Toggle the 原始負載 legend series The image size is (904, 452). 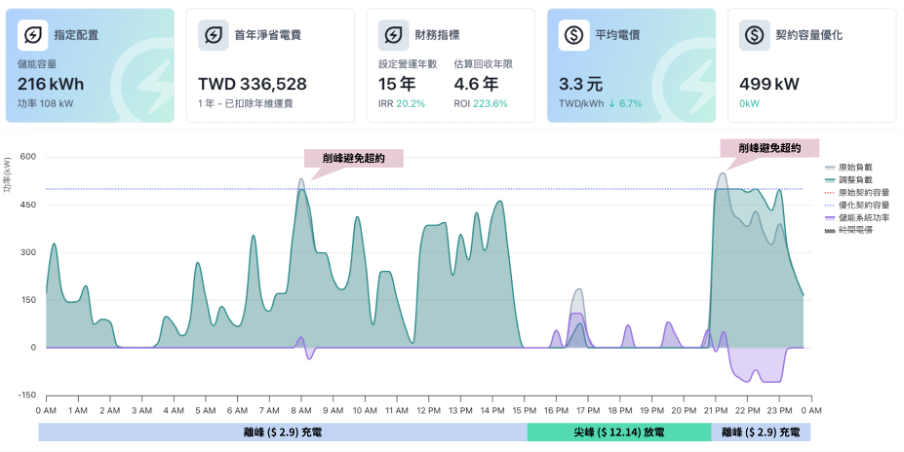pyautogui.click(x=848, y=168)
